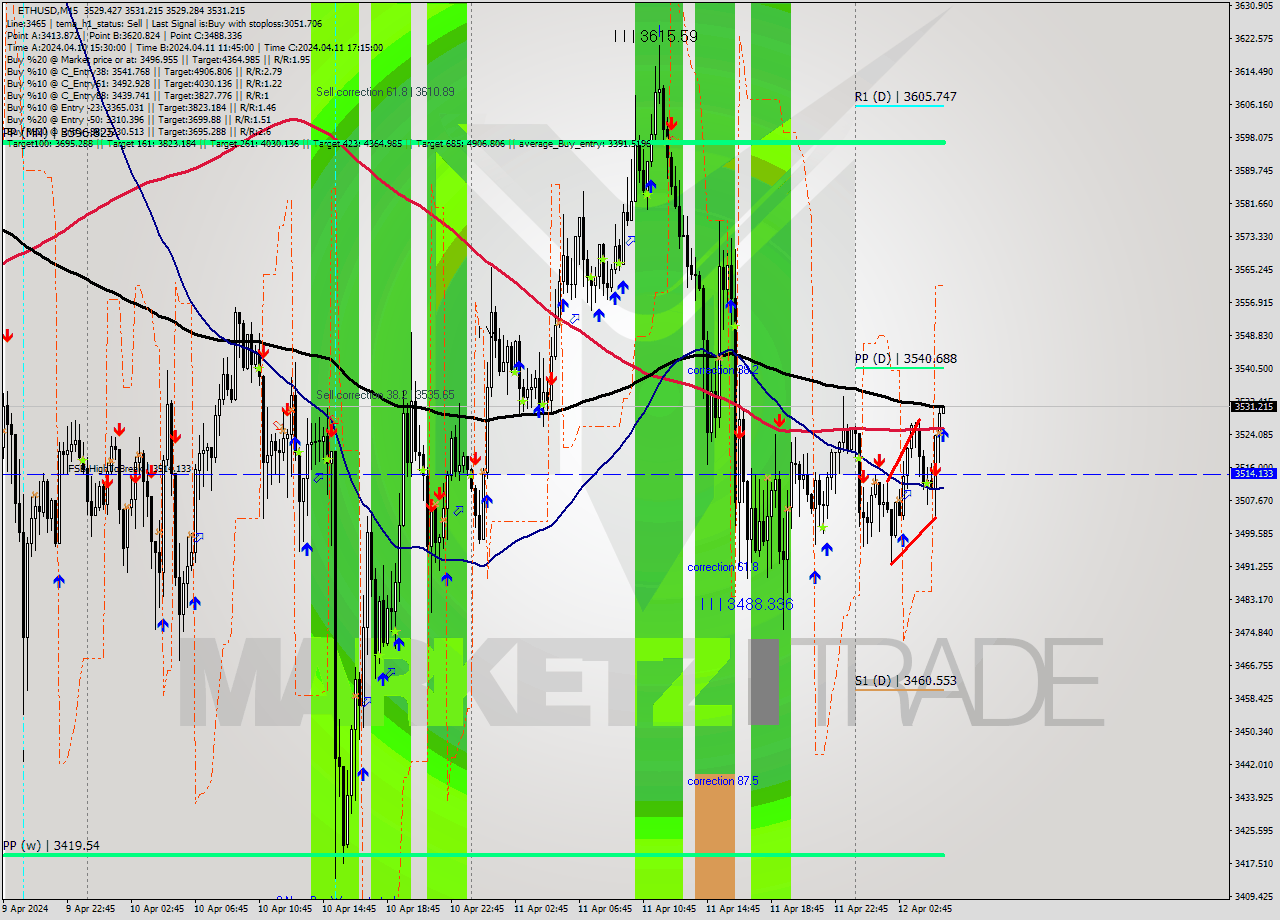
Task: Click the '10 Apr 14:45' time axis label
Action: coord(349,910)
